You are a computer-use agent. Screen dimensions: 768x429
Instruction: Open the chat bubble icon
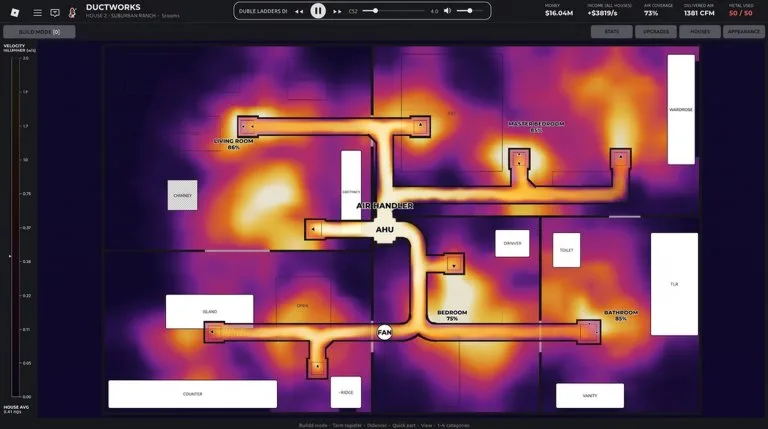click(x=55, y=13)
